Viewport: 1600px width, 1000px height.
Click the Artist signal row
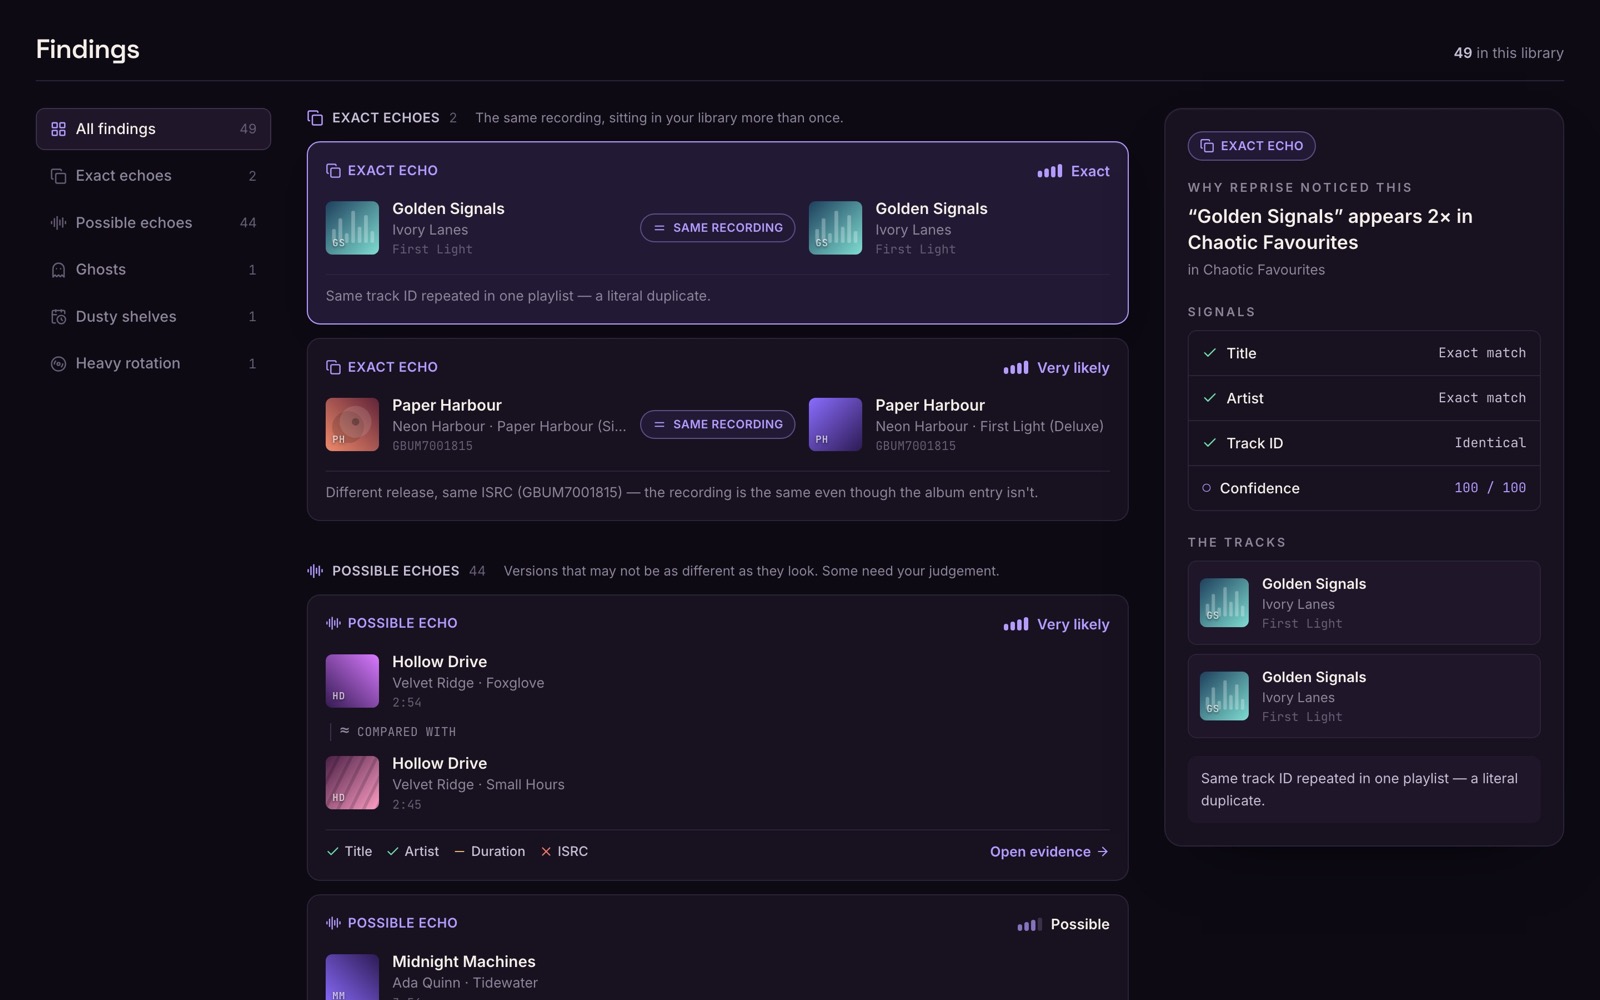click(x=1364, y=398)
